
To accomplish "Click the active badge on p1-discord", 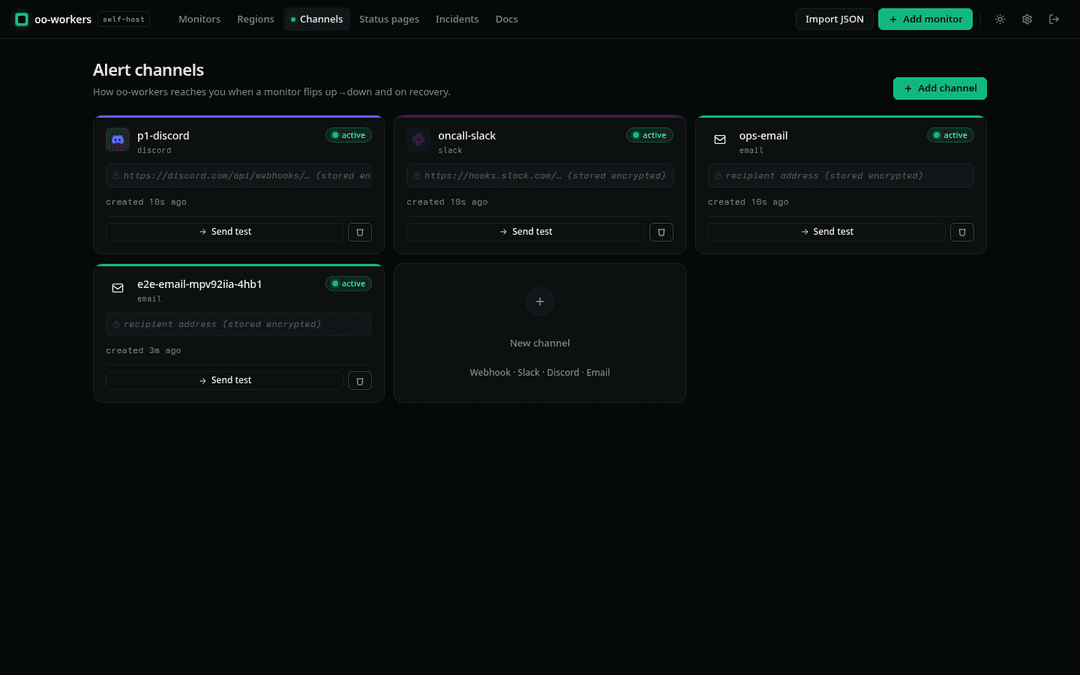I will [349, 135].
